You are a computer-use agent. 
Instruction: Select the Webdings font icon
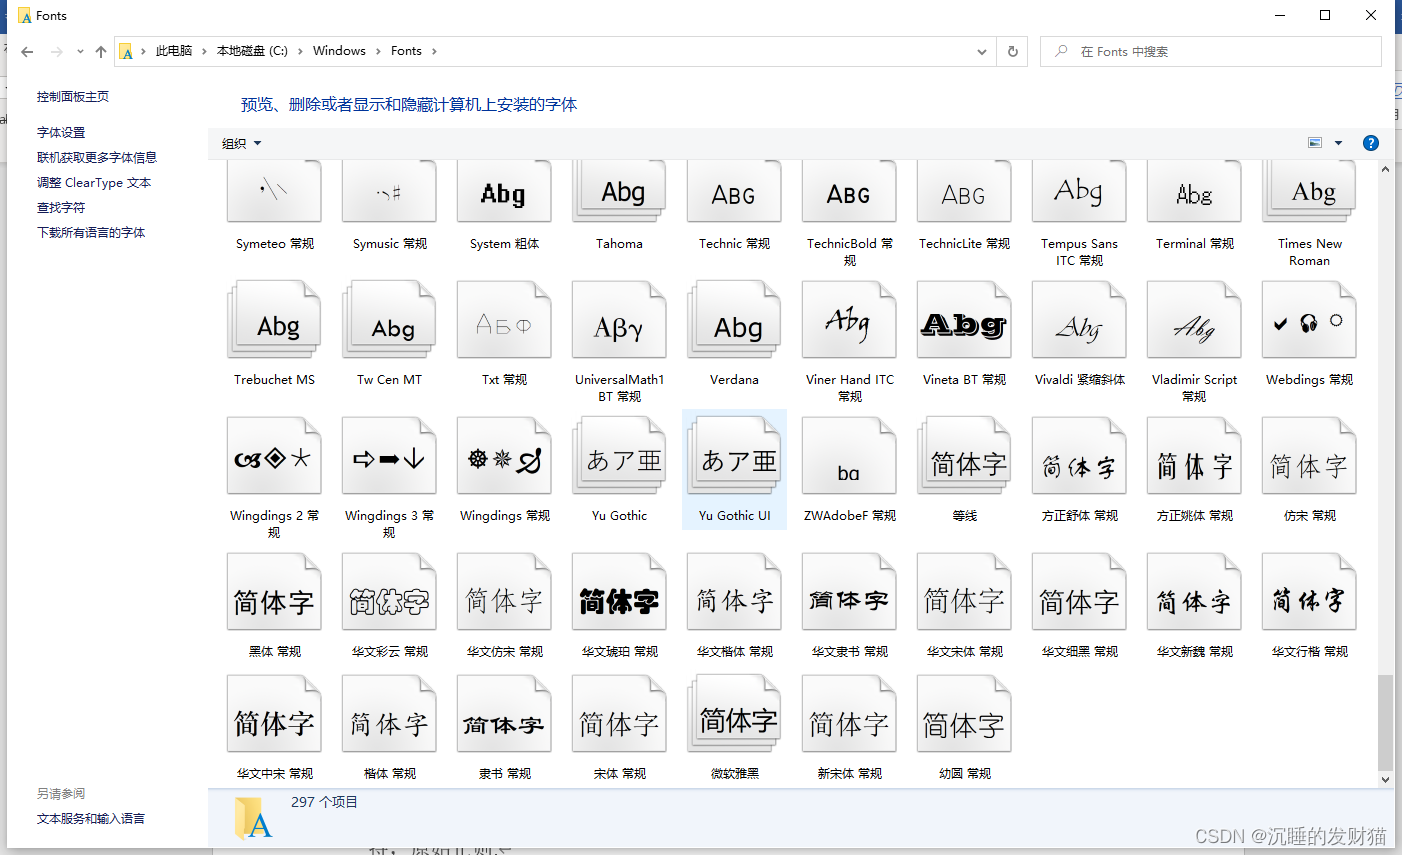pyautogui.click(x=1309, y=320)
